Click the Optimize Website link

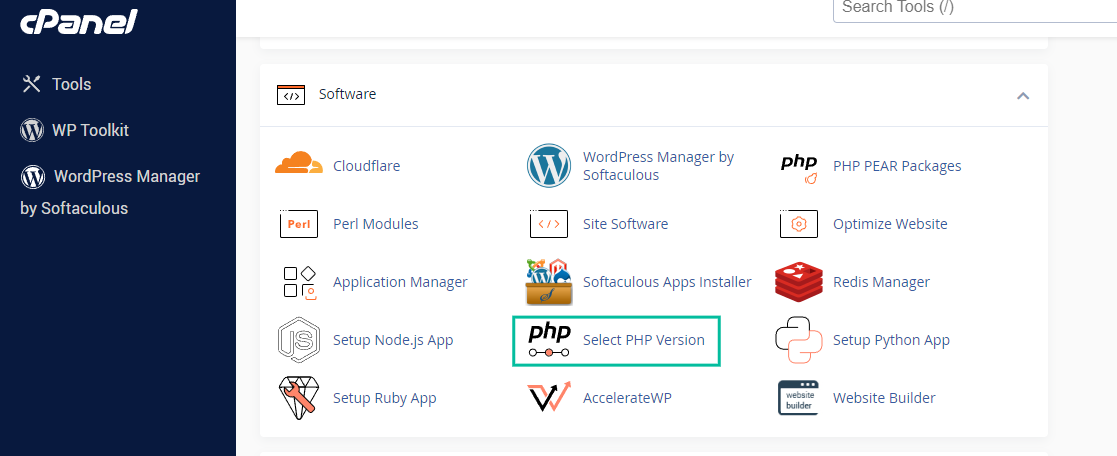tap(889, 224)
